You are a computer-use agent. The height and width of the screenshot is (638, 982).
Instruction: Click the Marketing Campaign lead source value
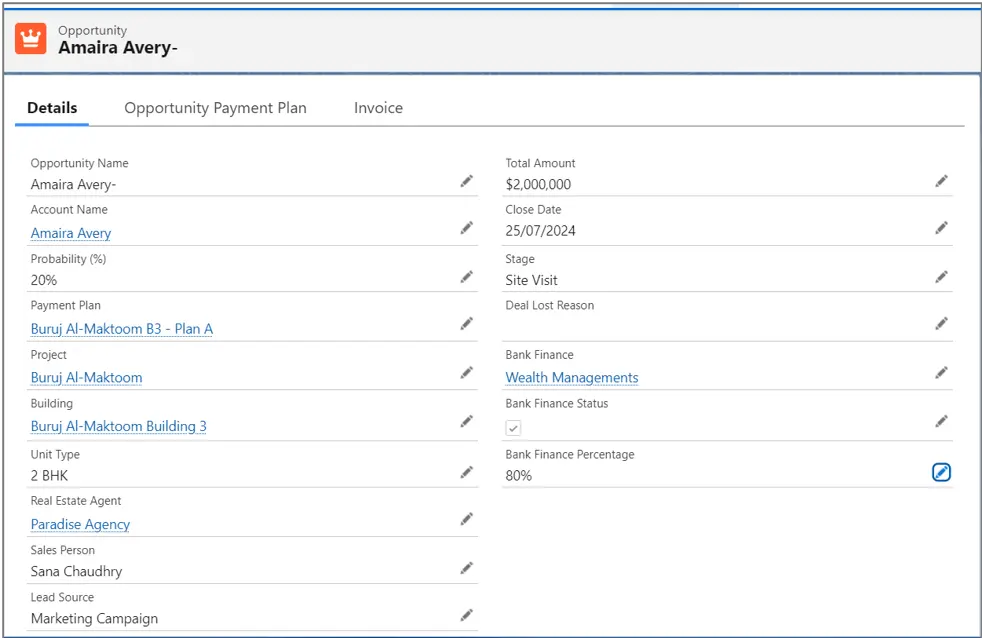[x=94, y=619]
